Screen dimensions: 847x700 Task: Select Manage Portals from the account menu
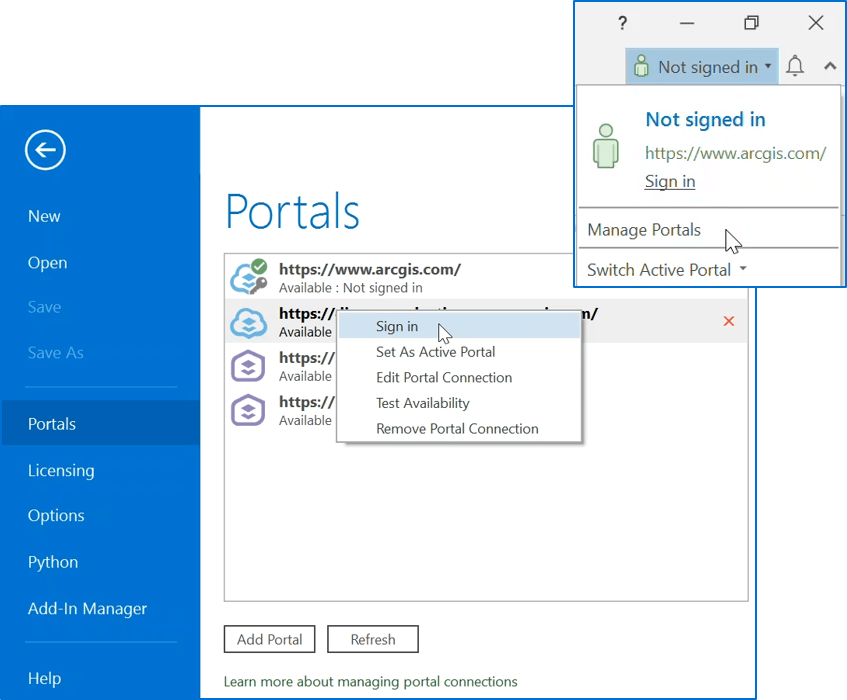(x=644, y=230)
